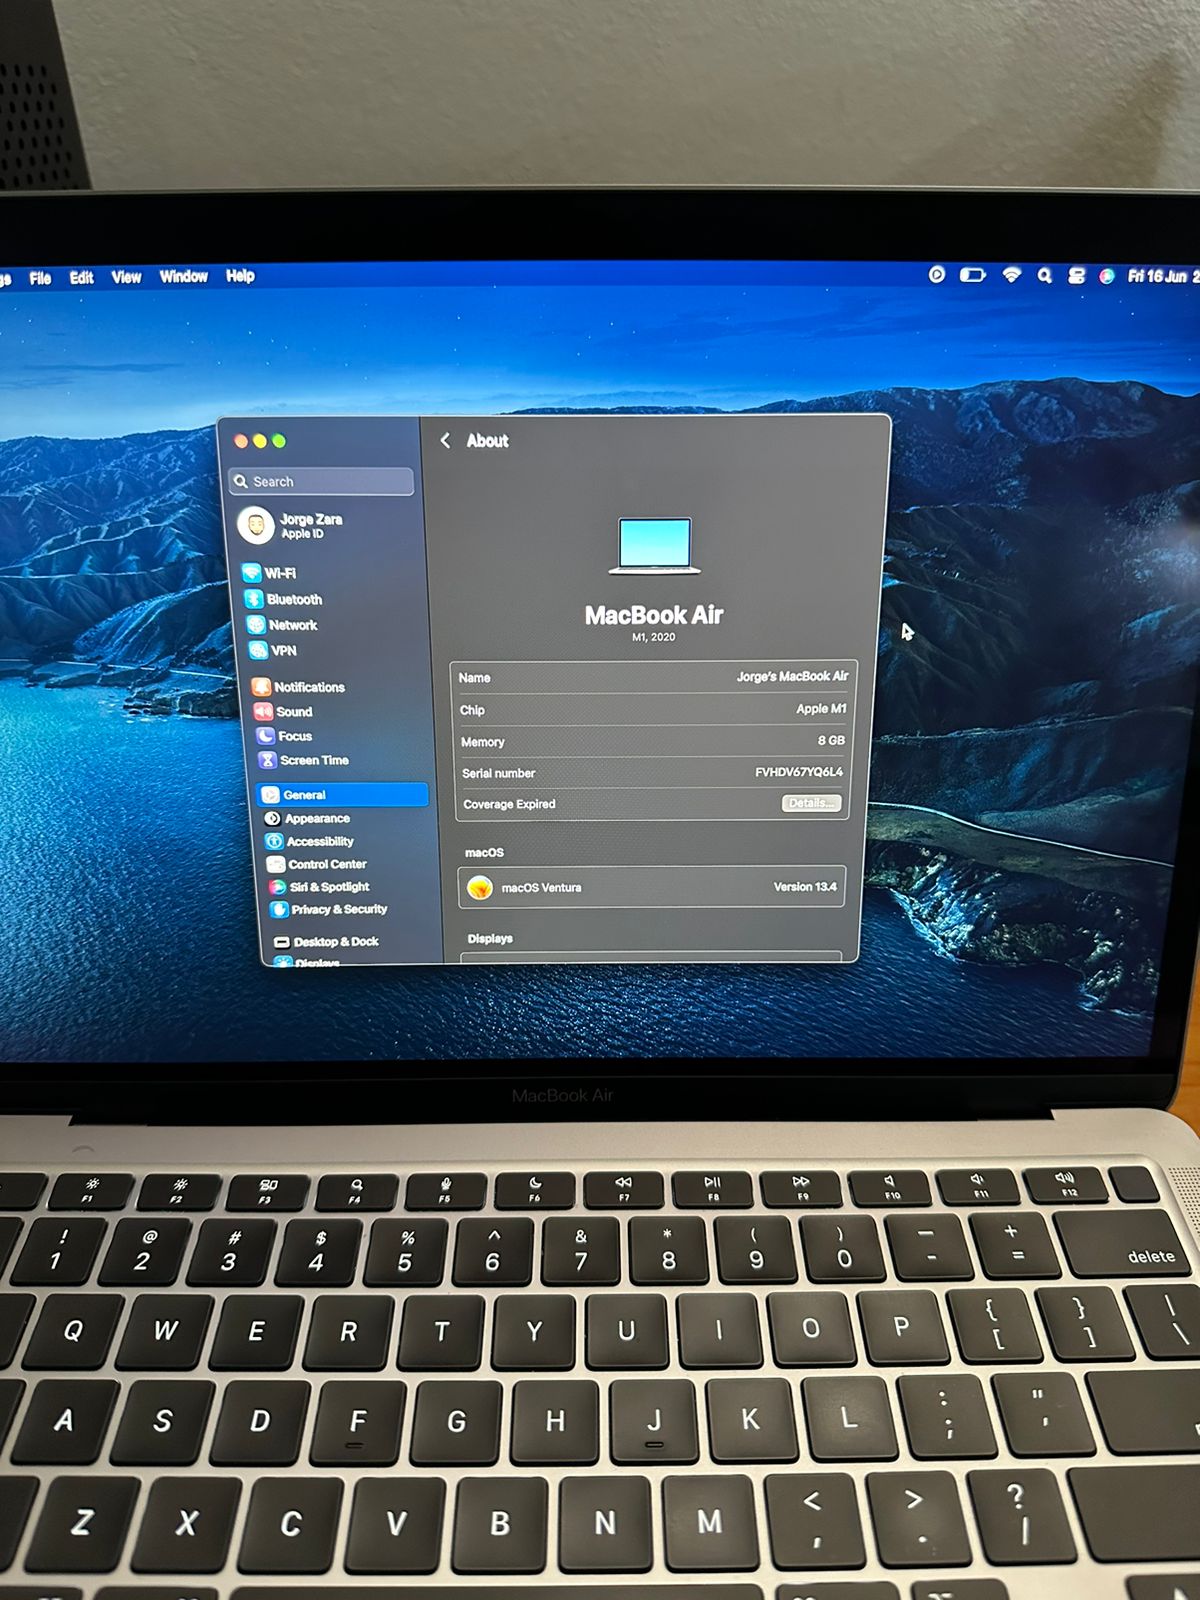Click the yellow minimize window button
1200x1600 pixels.
click(x=260, y=441)
